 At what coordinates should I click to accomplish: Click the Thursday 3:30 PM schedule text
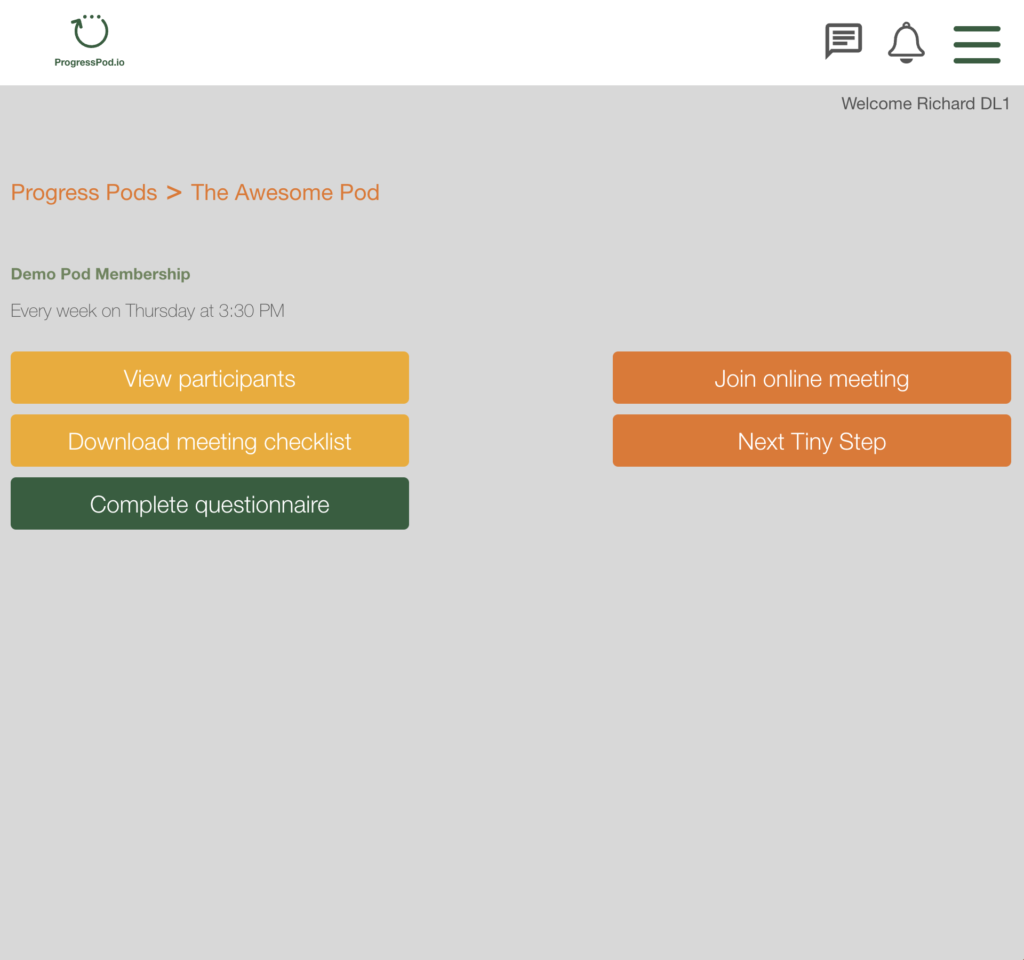(x=148, y=311)
